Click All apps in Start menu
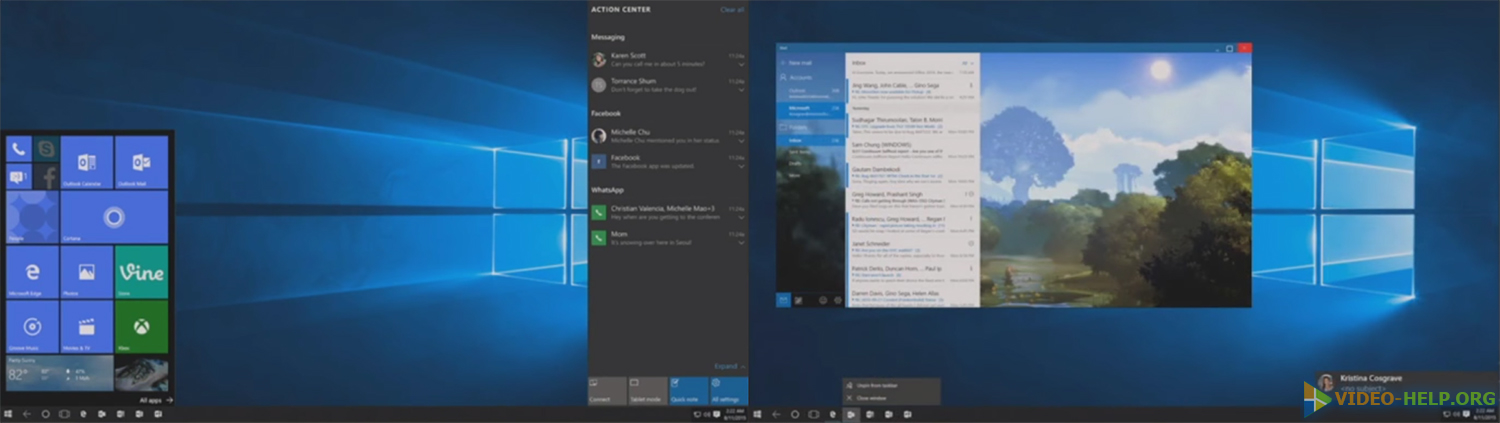 156,400
